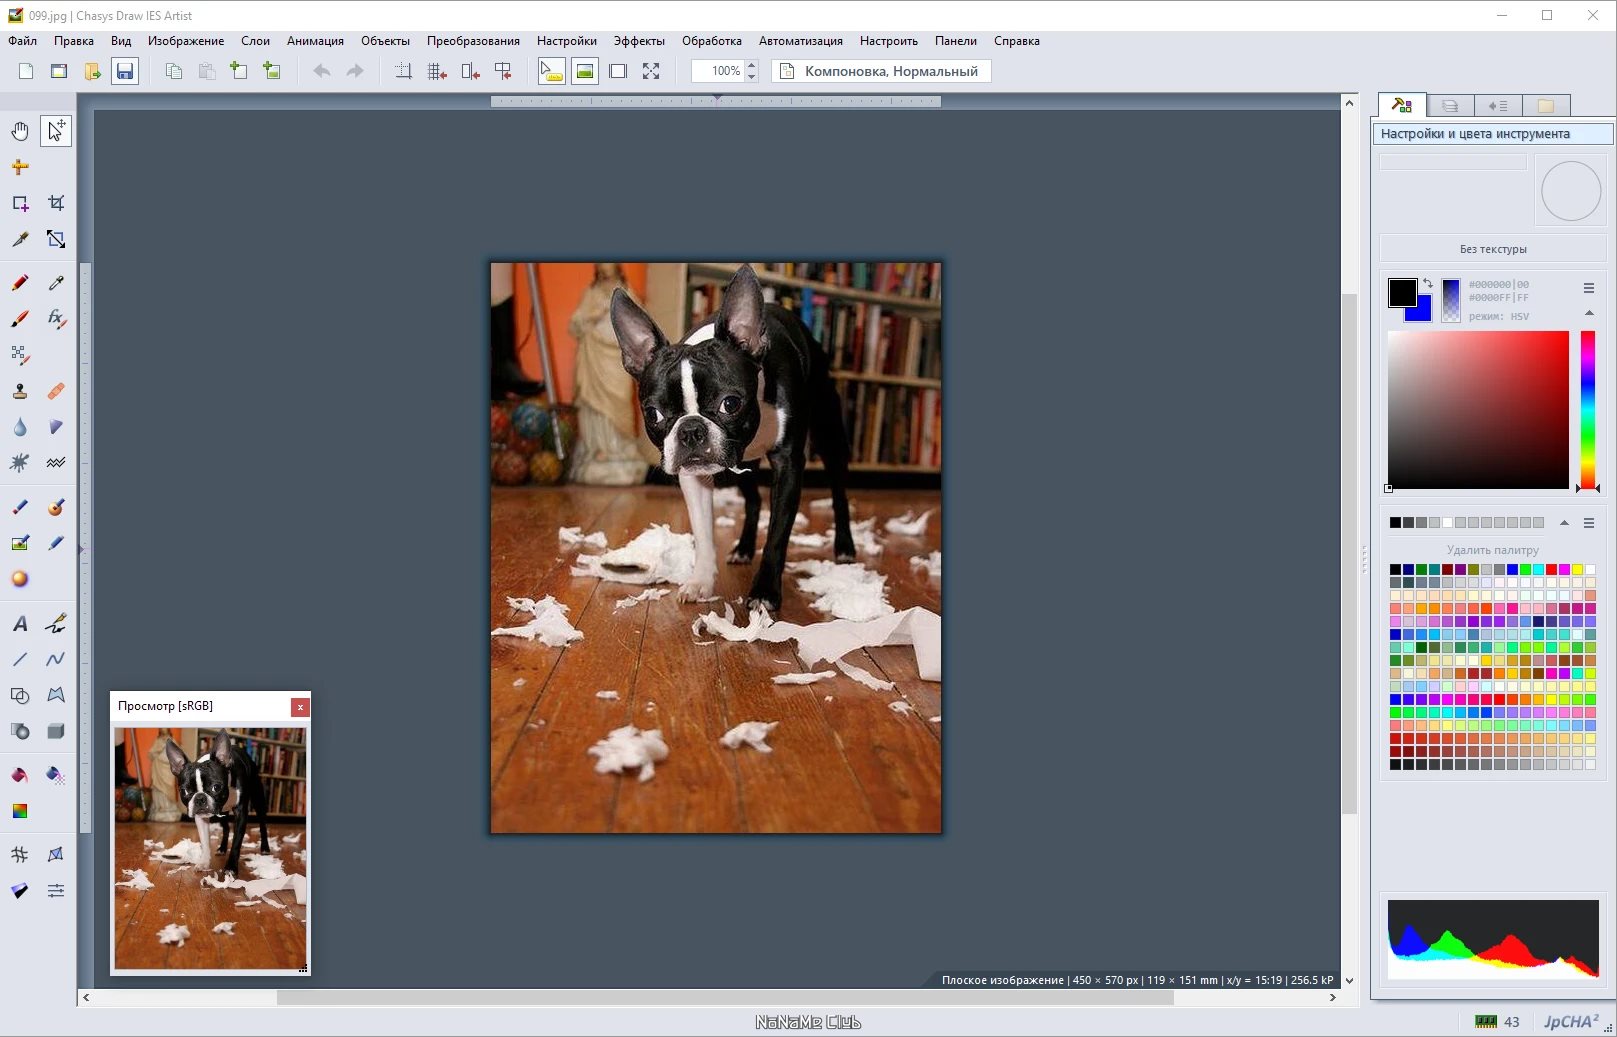Collapse the palette section arrow
Image resolution: width=1617 pixels, height=1037 pixels.
(1564, 523)
